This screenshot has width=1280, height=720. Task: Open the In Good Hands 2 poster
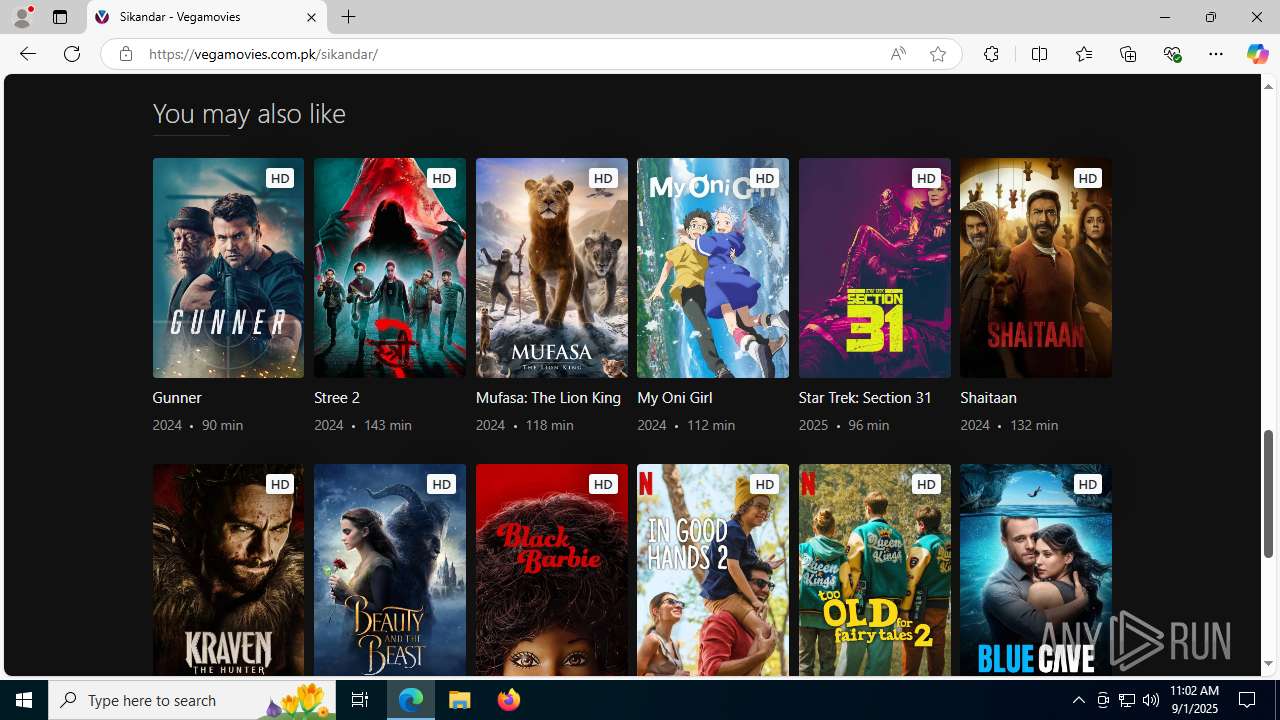tap(713, 570)
